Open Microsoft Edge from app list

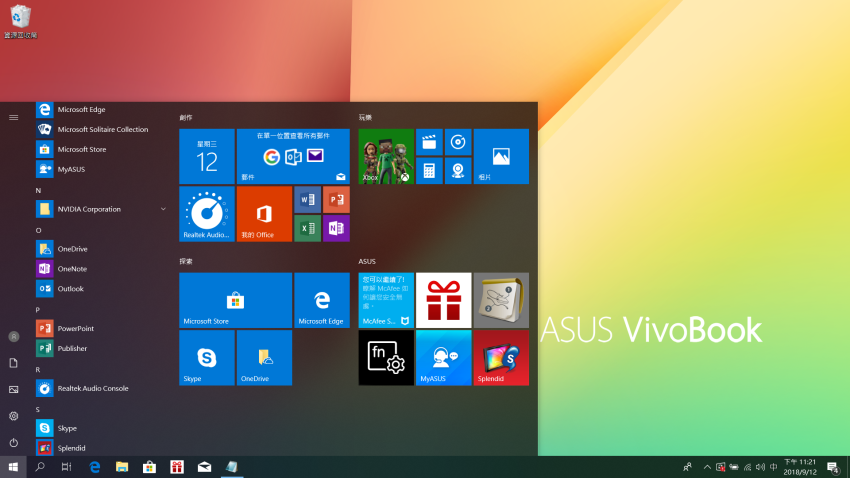click(x=101, y=109)
